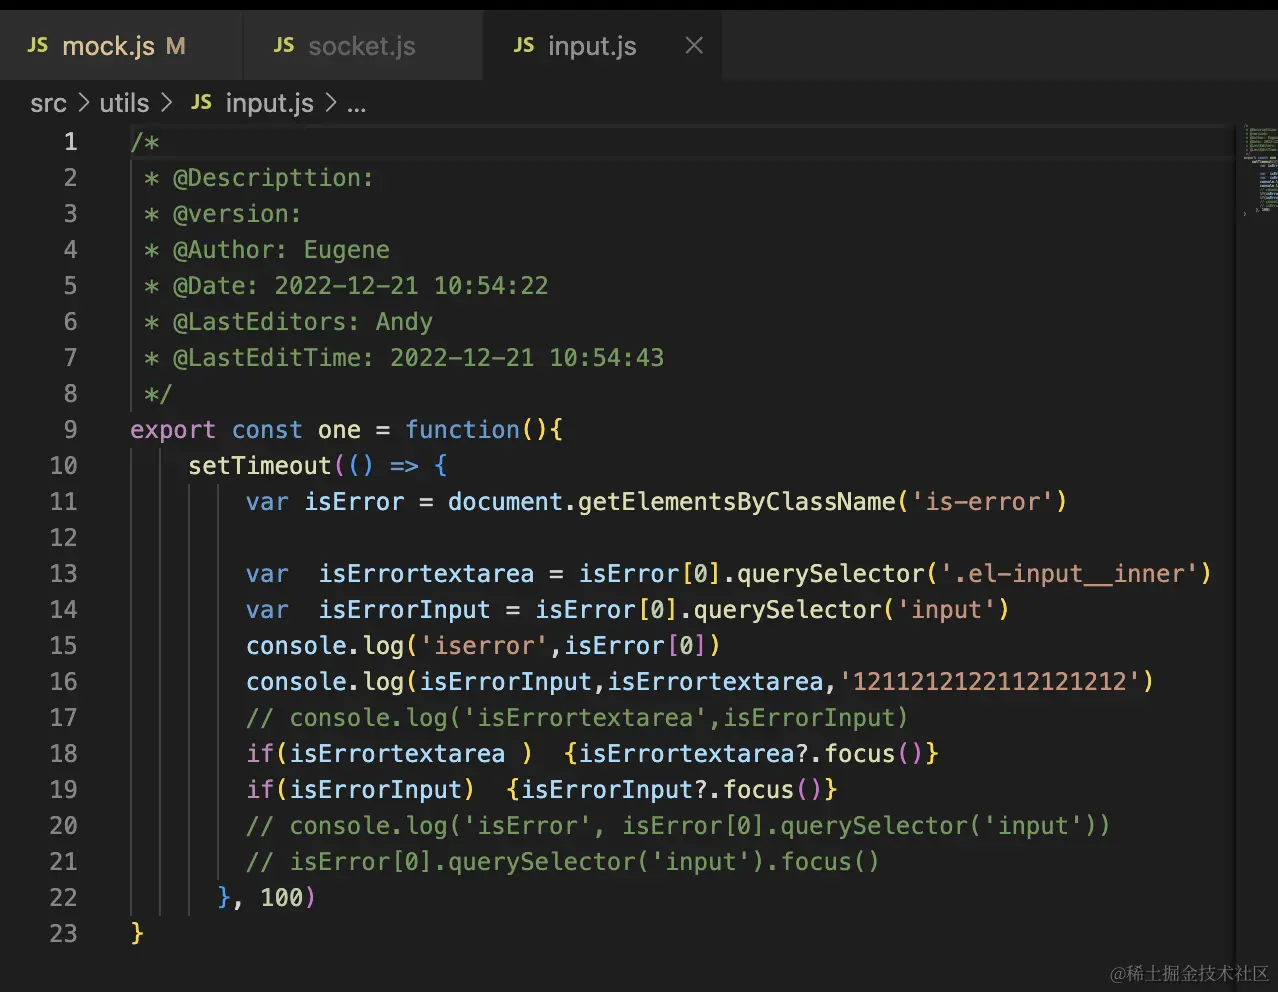This screenshot has width=1278, height=992.
Task: Click 'getElementsByClassName' method call
Action: pyautogui.click(x=737, y=502)
